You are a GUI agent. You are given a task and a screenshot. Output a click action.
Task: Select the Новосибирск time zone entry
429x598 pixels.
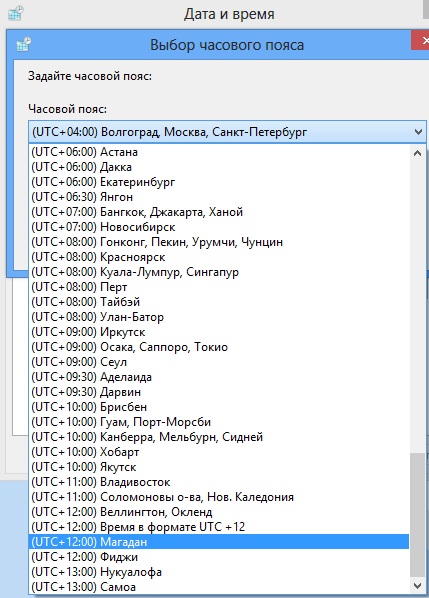coord(219,227)
